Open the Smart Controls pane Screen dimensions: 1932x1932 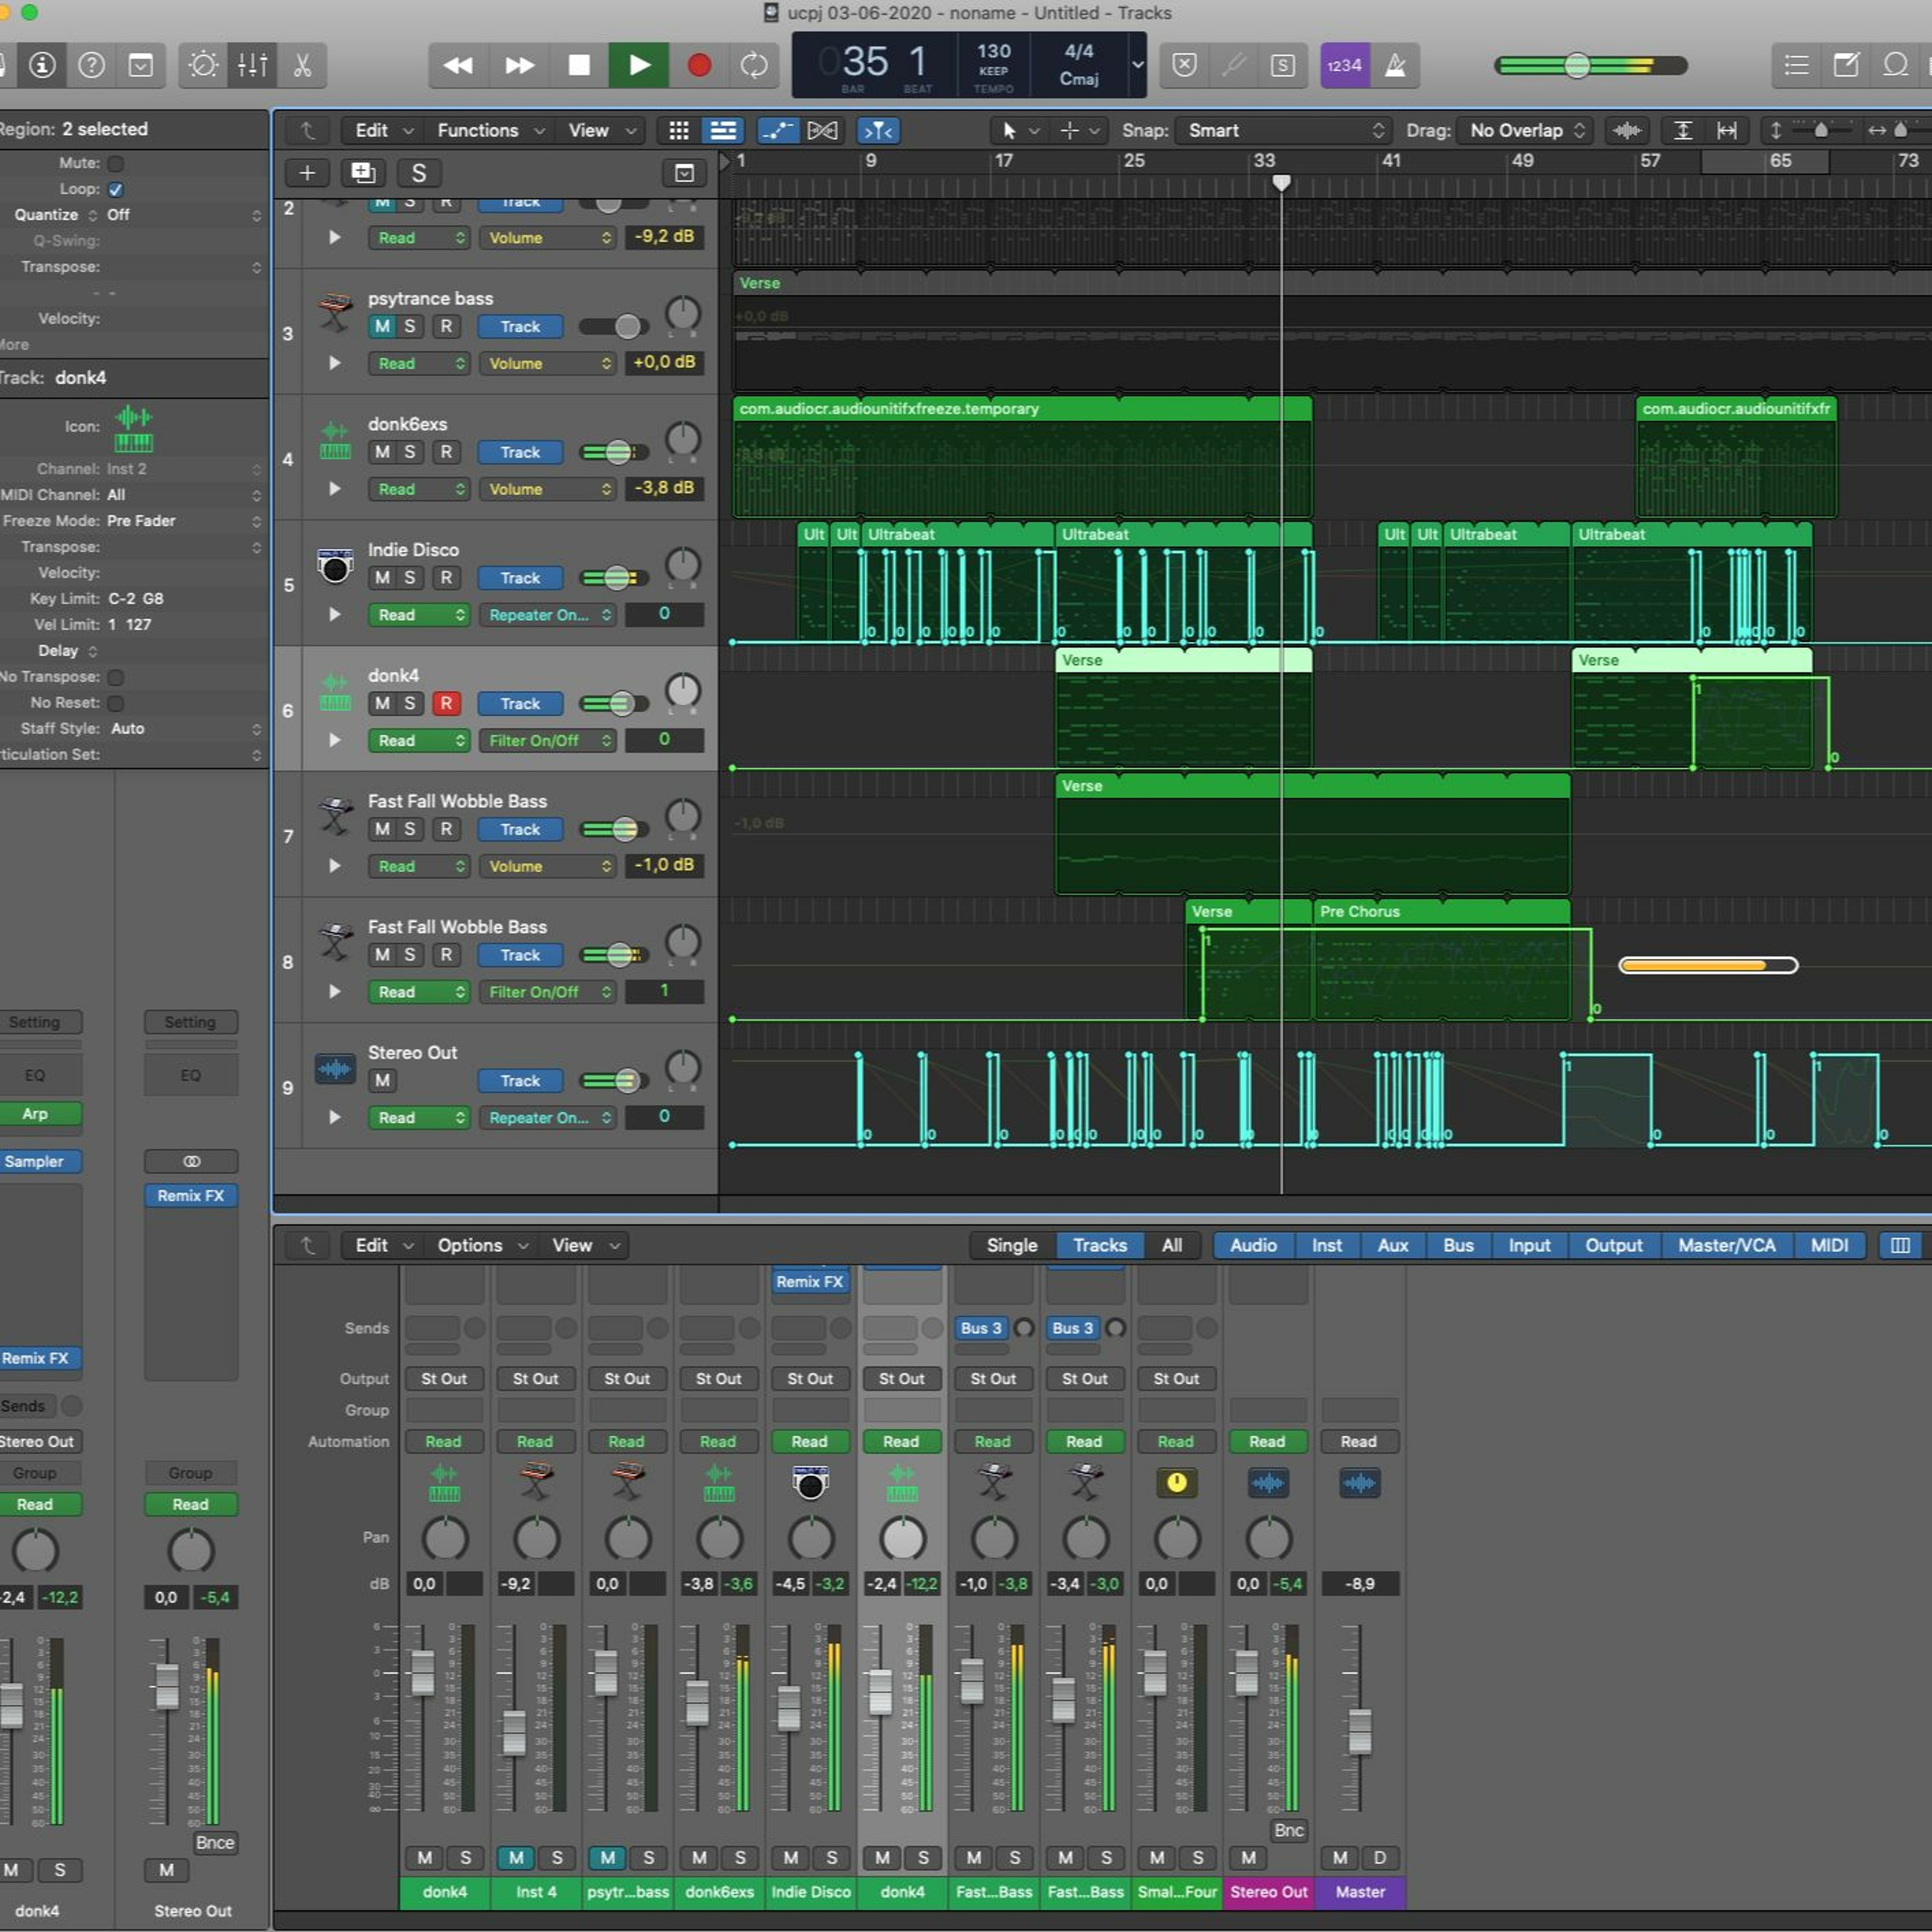click(203, 65)
